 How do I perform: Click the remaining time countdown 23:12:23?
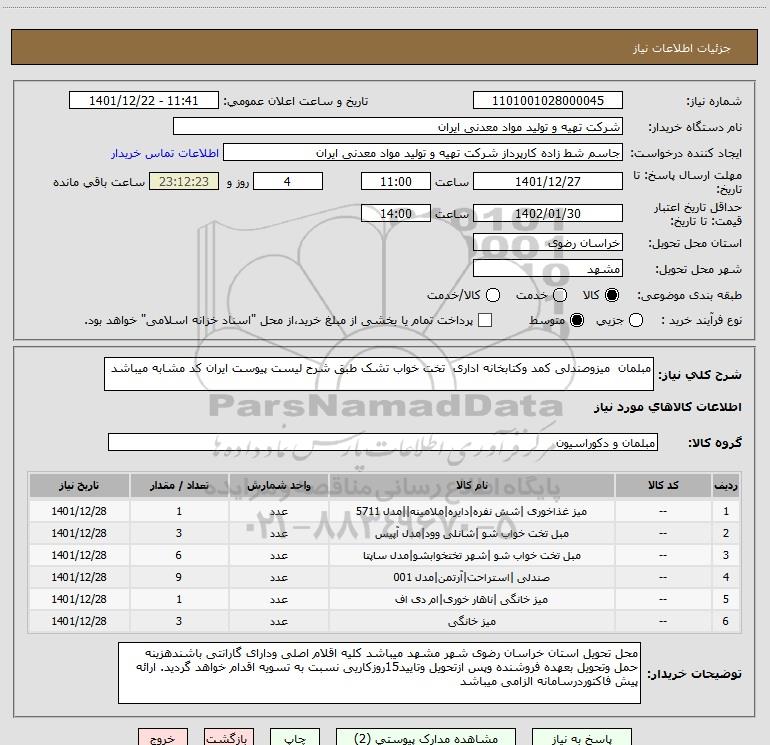coord(184,181)
